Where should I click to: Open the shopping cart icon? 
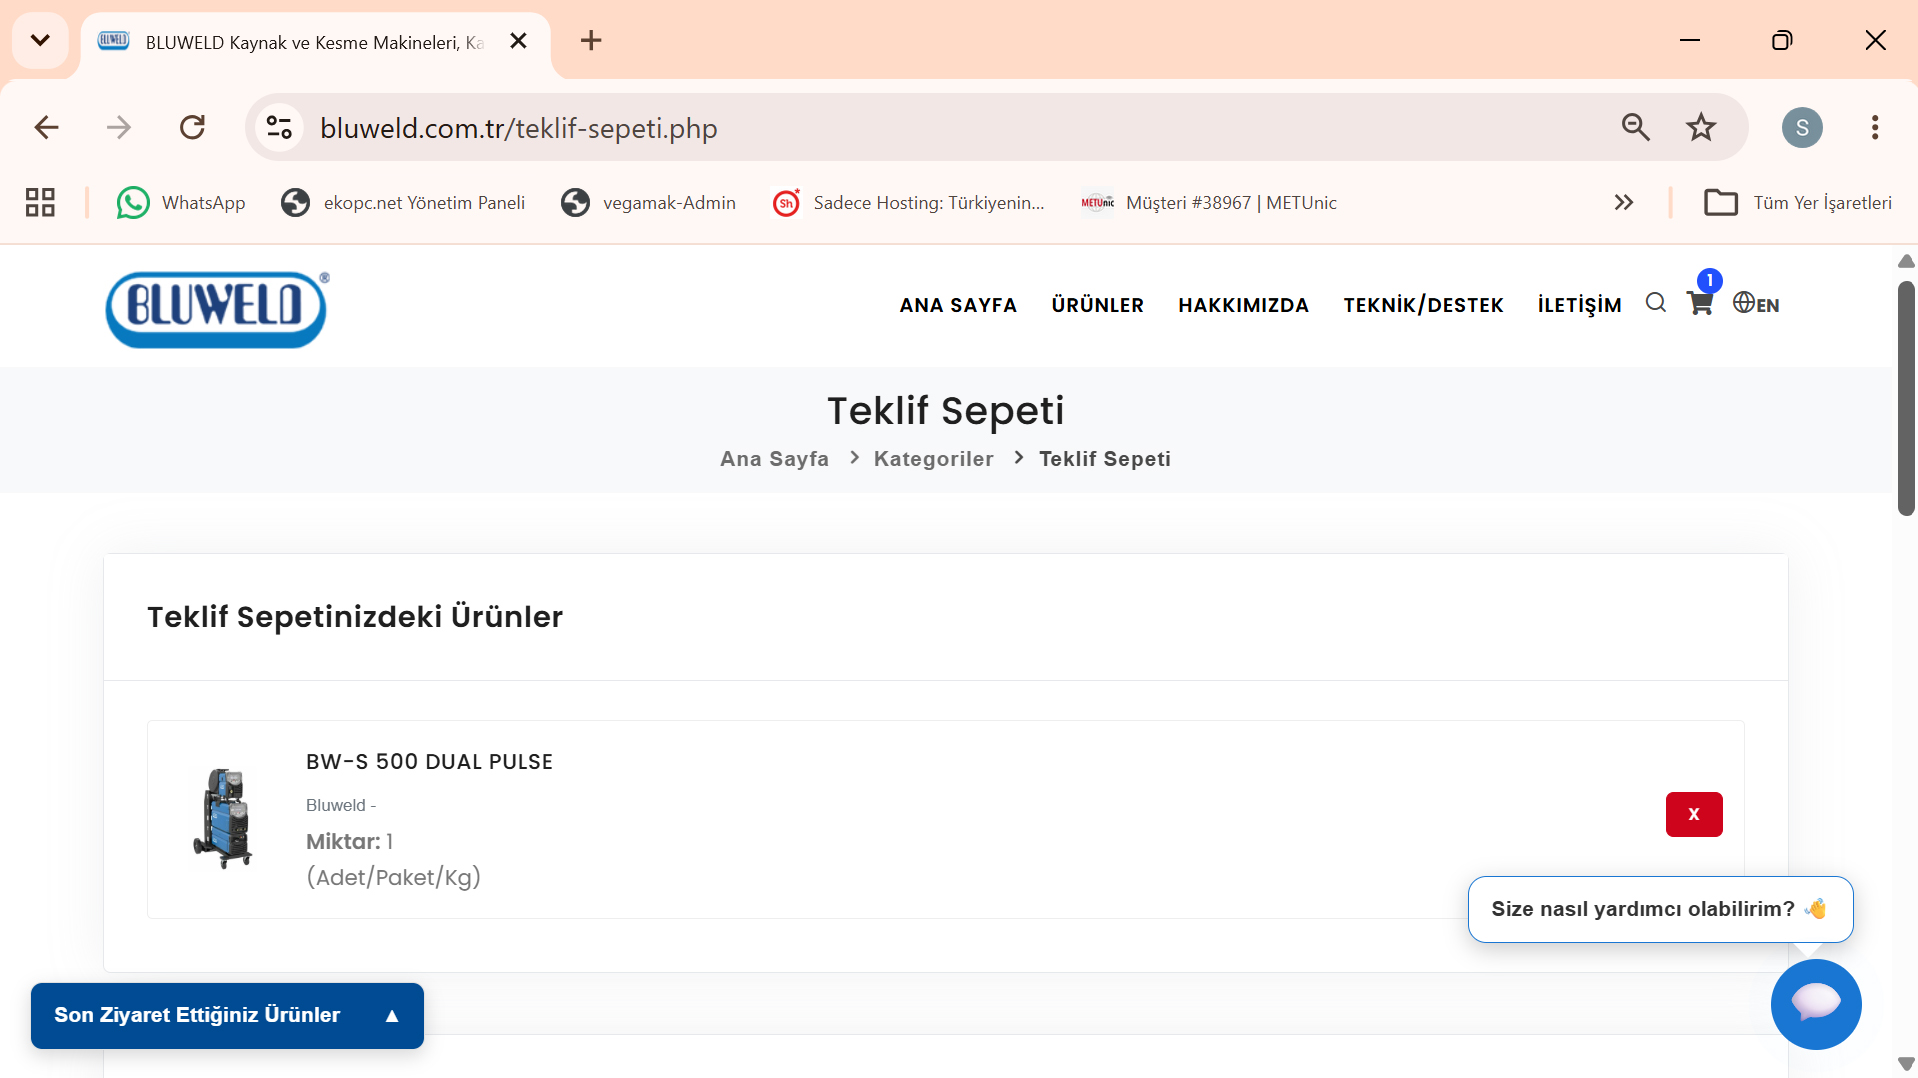pos(1700,303)
